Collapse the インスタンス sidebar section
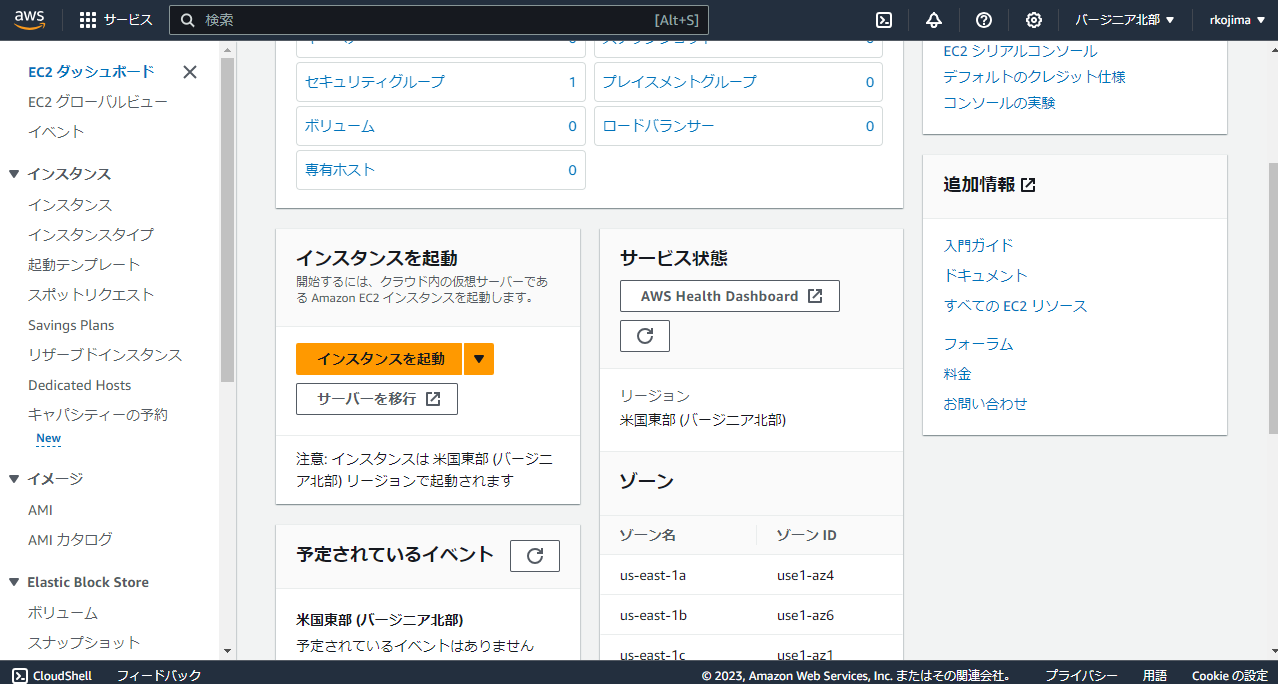Screen dimensions: 1278x684 click(14, 174)
